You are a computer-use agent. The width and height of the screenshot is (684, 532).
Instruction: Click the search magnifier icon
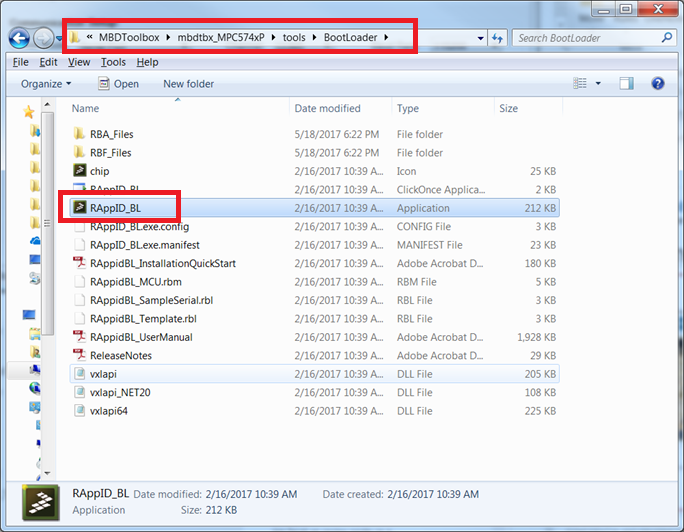[666, 38]
